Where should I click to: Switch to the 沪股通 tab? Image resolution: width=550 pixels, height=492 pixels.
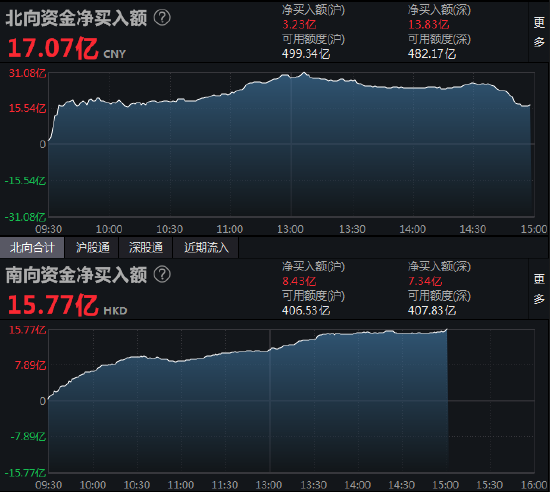click(x=93, y=248)
